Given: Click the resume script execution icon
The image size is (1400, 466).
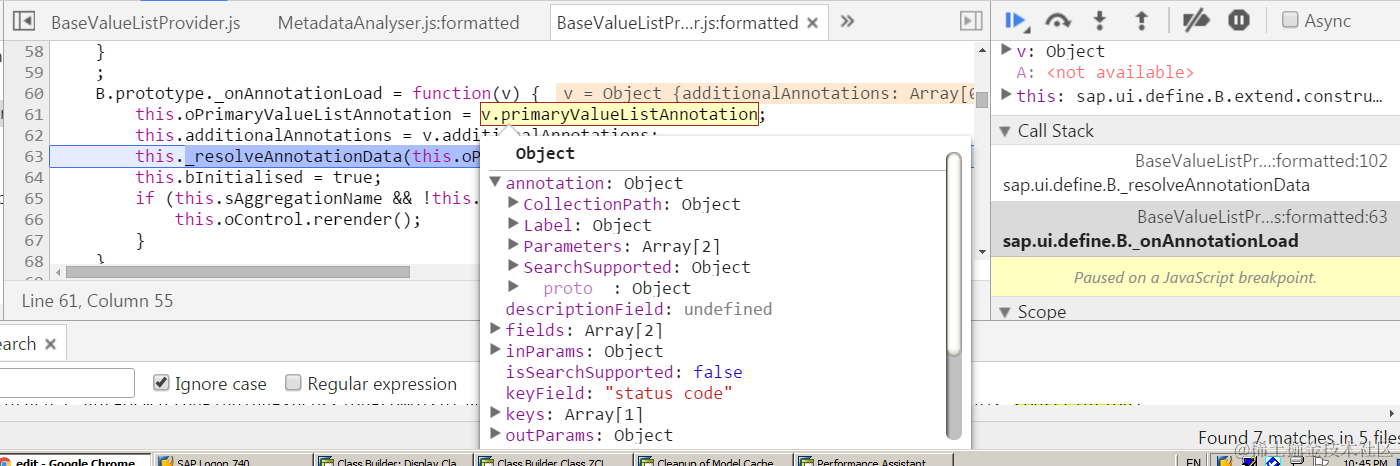Looking at the screenshot, I should pyautogui.click(x=1016, y=20).
